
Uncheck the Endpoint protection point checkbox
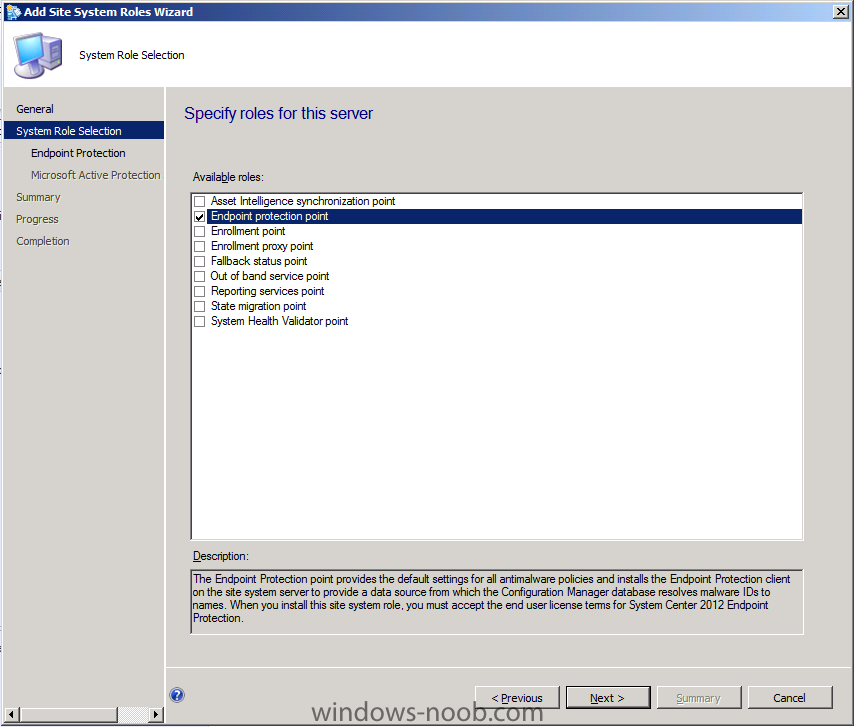(x=200, y=217)
